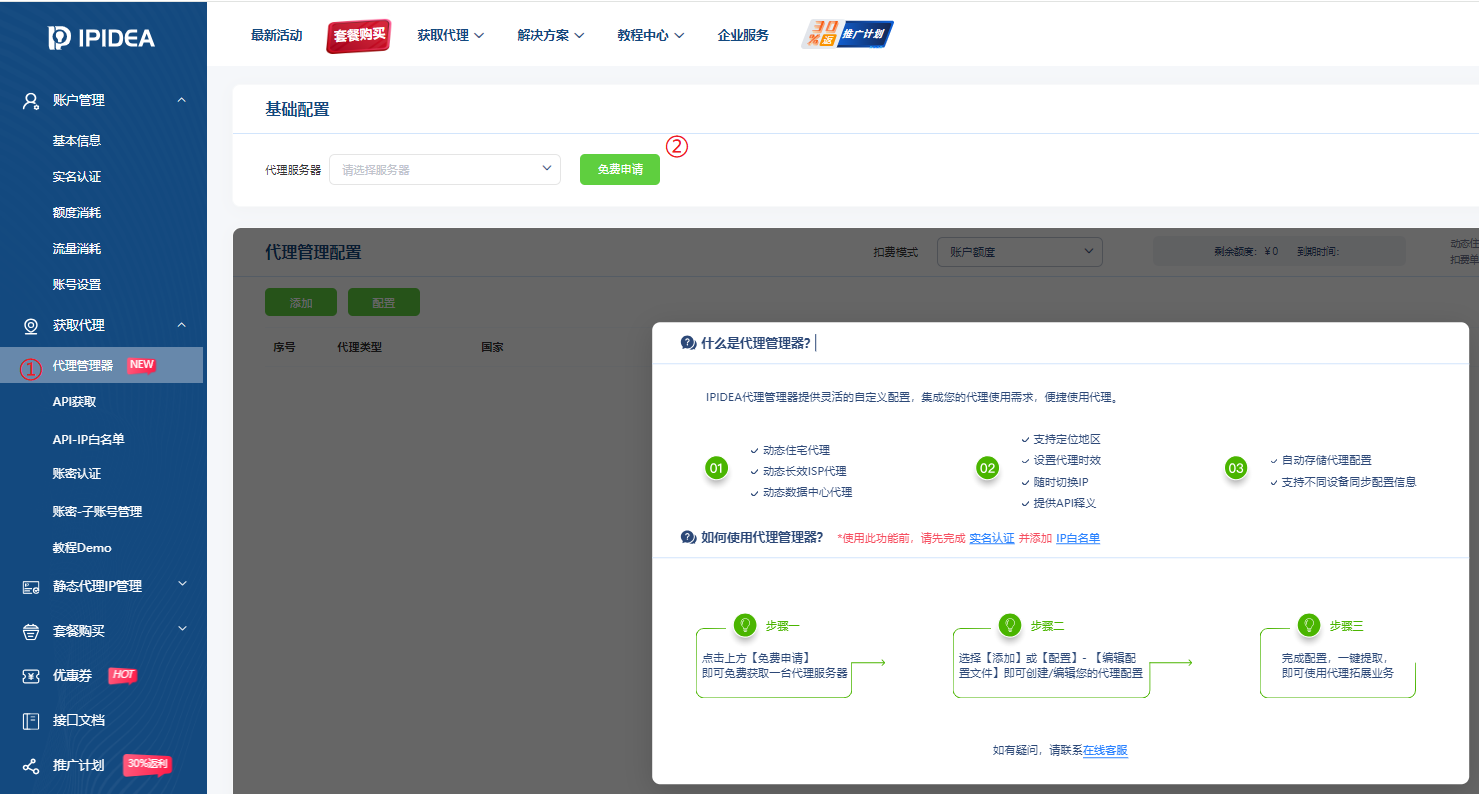Click the green 03 circle
The height and width of the screenshot is (794, 1479).
(x=1236, y=468)
